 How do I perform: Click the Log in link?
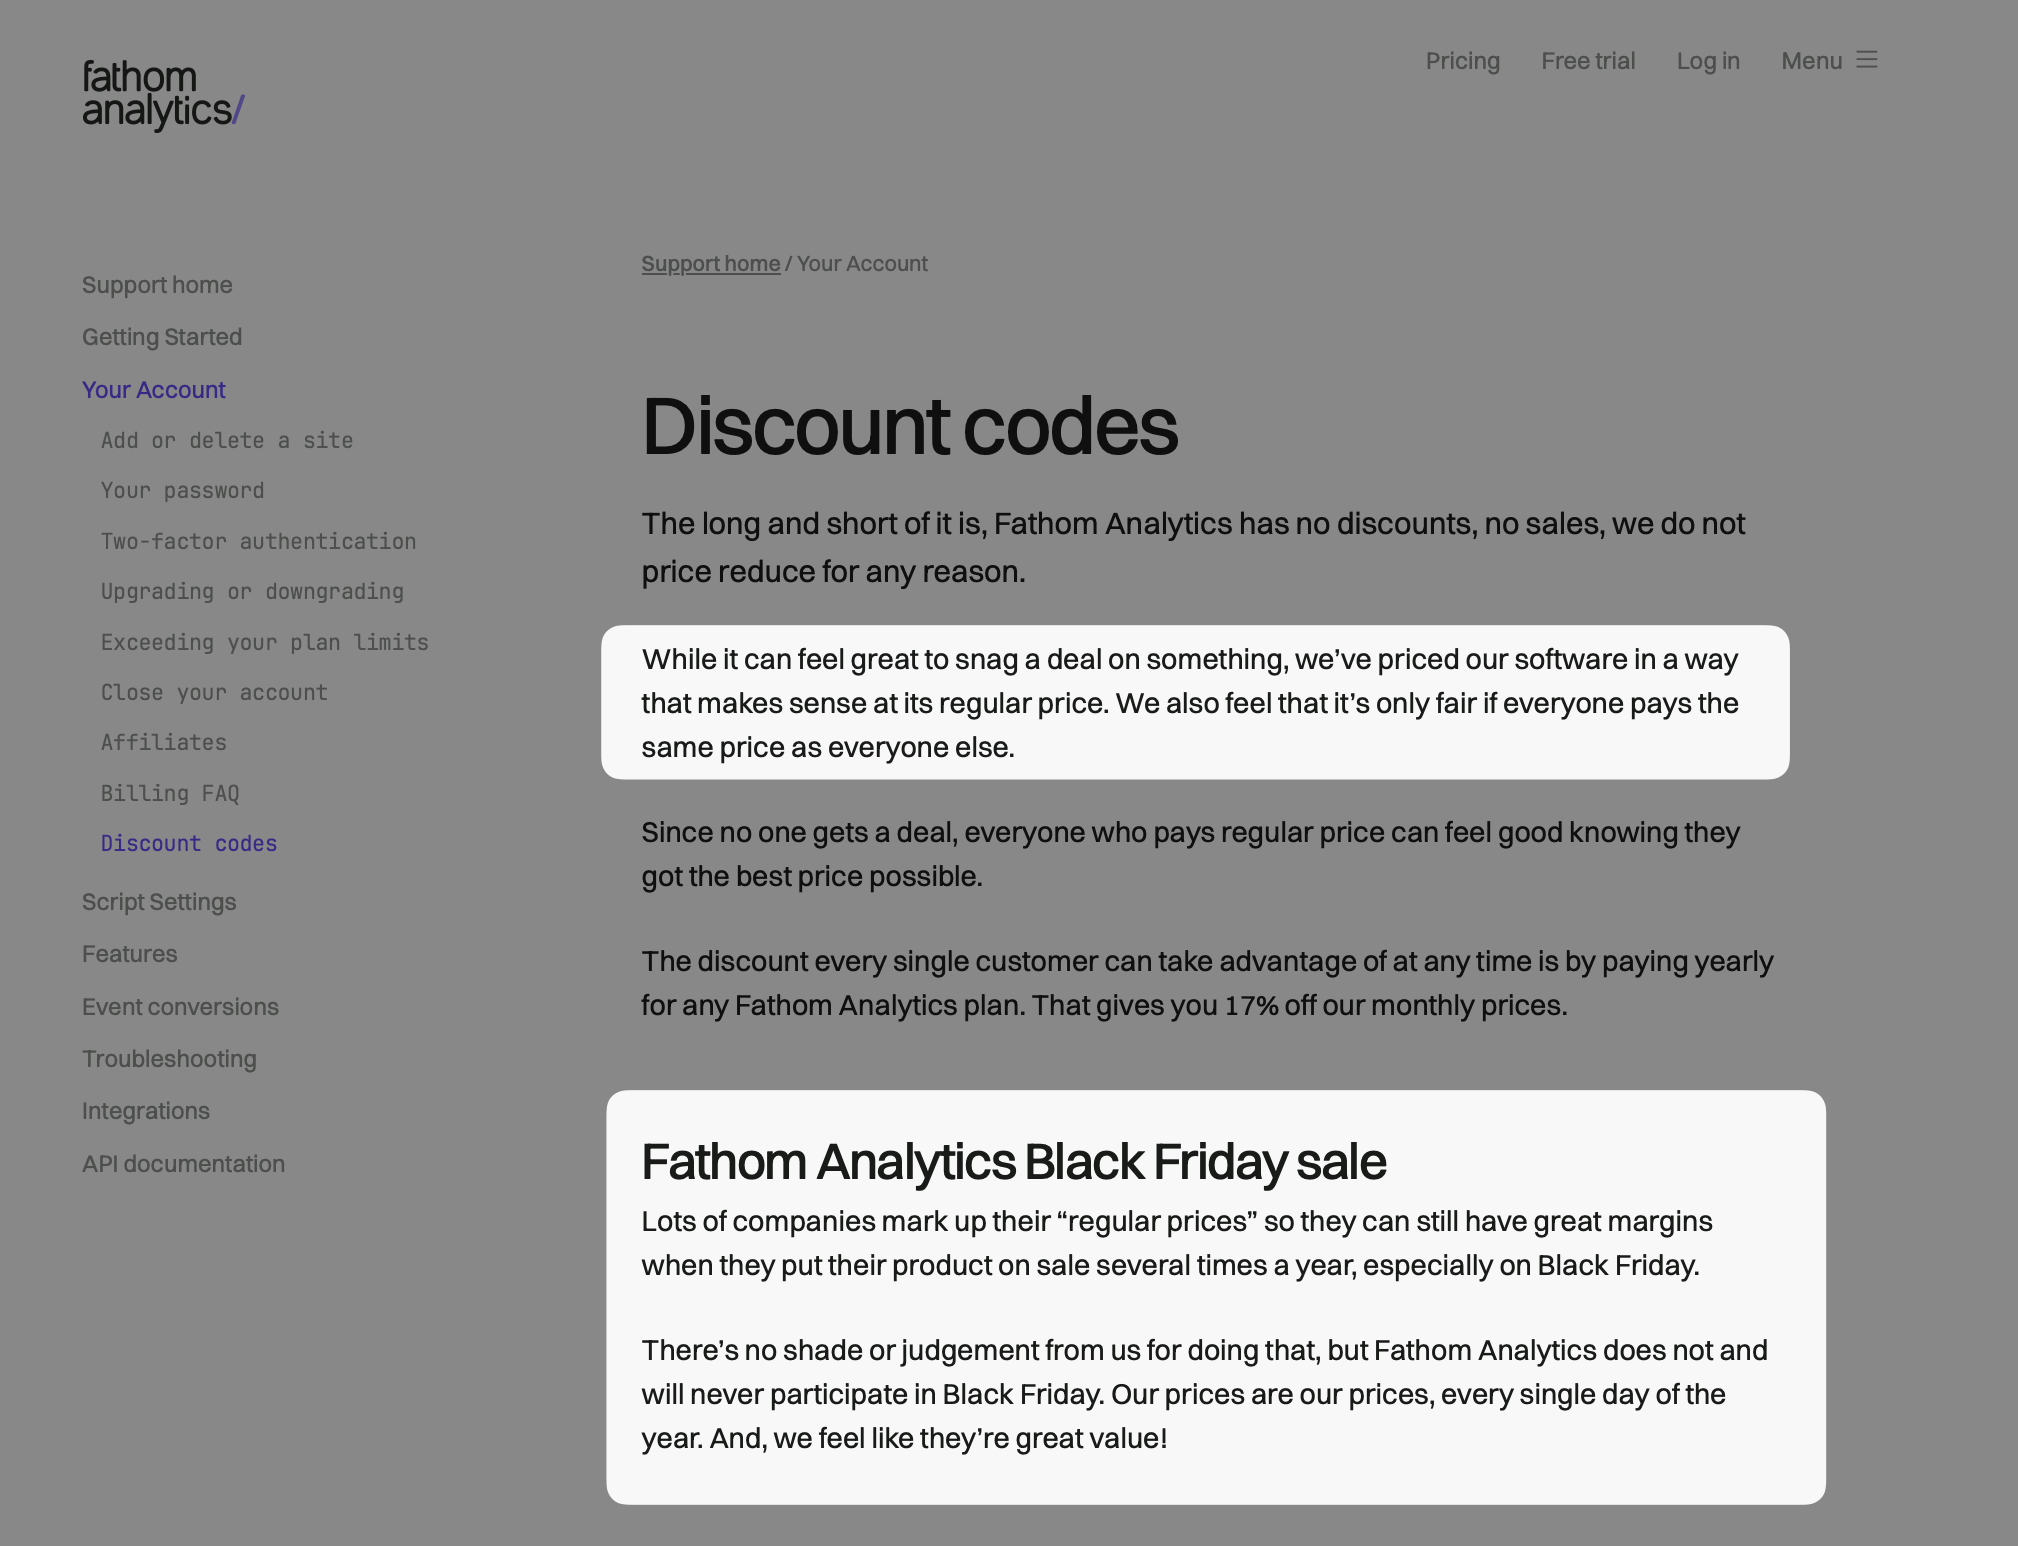point(1708,61)
